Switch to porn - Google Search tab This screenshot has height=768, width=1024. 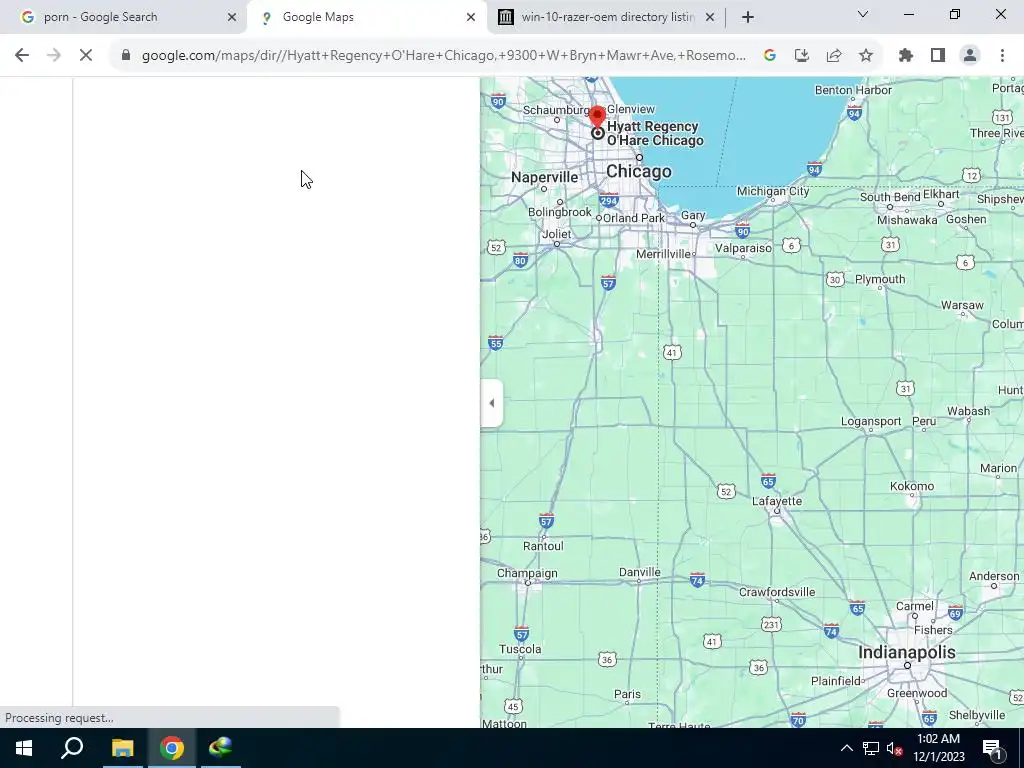123,17
